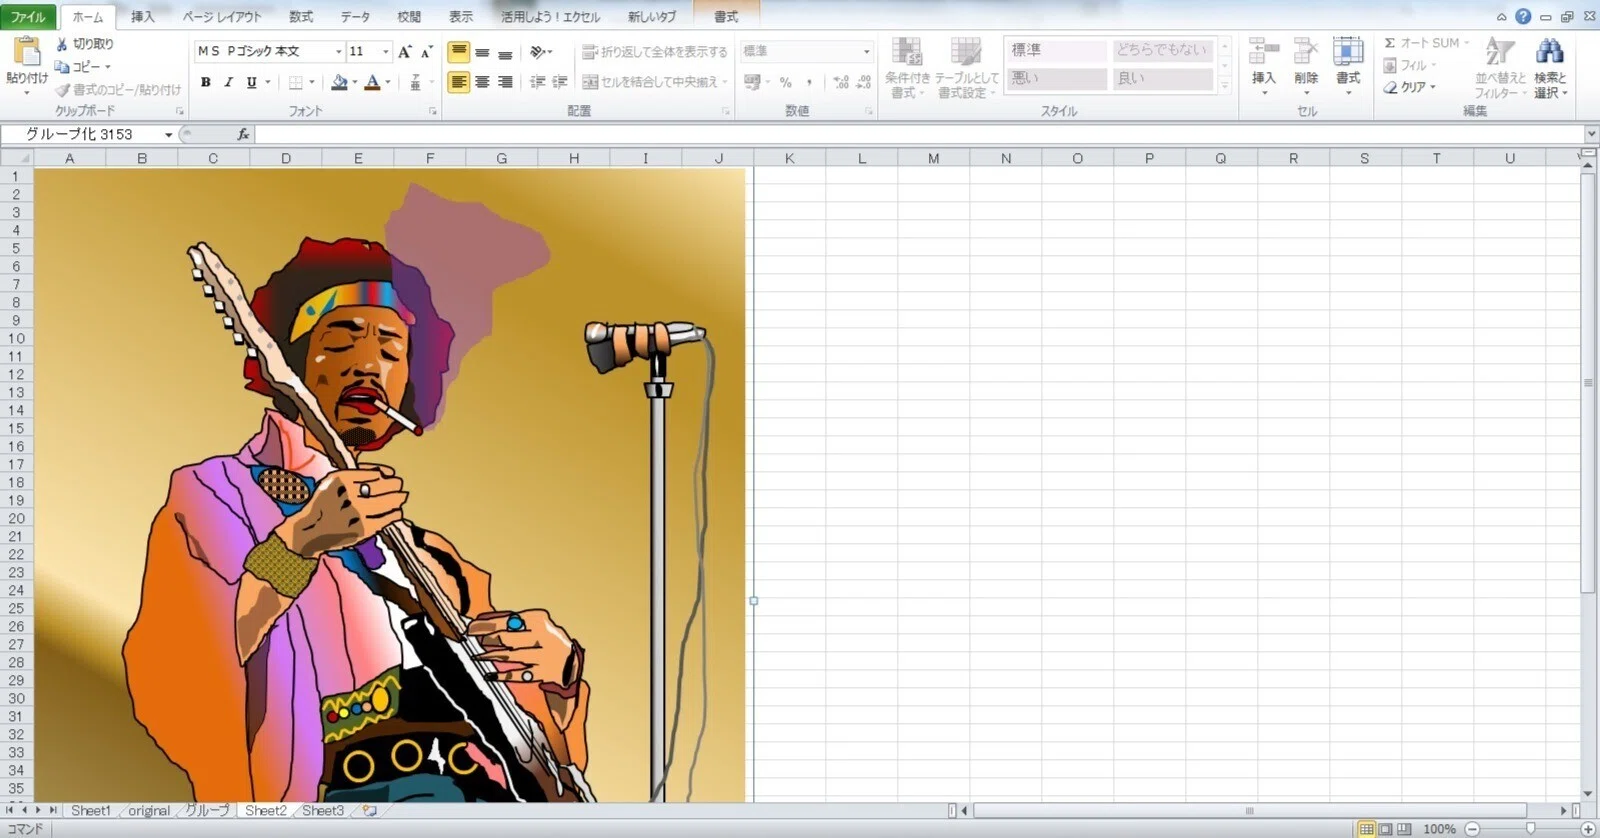
Task: Toggle center horizontal alignment
Action: point(482,82)
